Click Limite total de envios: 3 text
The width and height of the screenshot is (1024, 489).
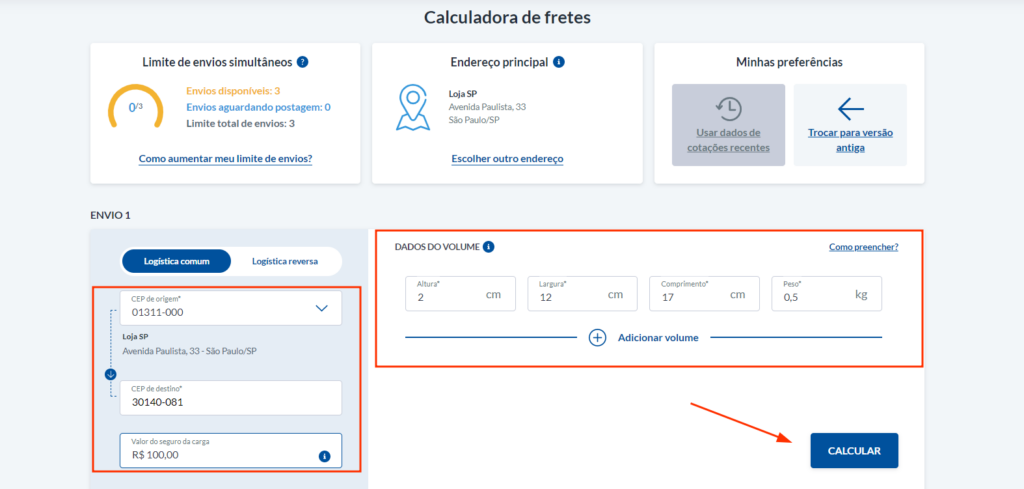point(240,123)
